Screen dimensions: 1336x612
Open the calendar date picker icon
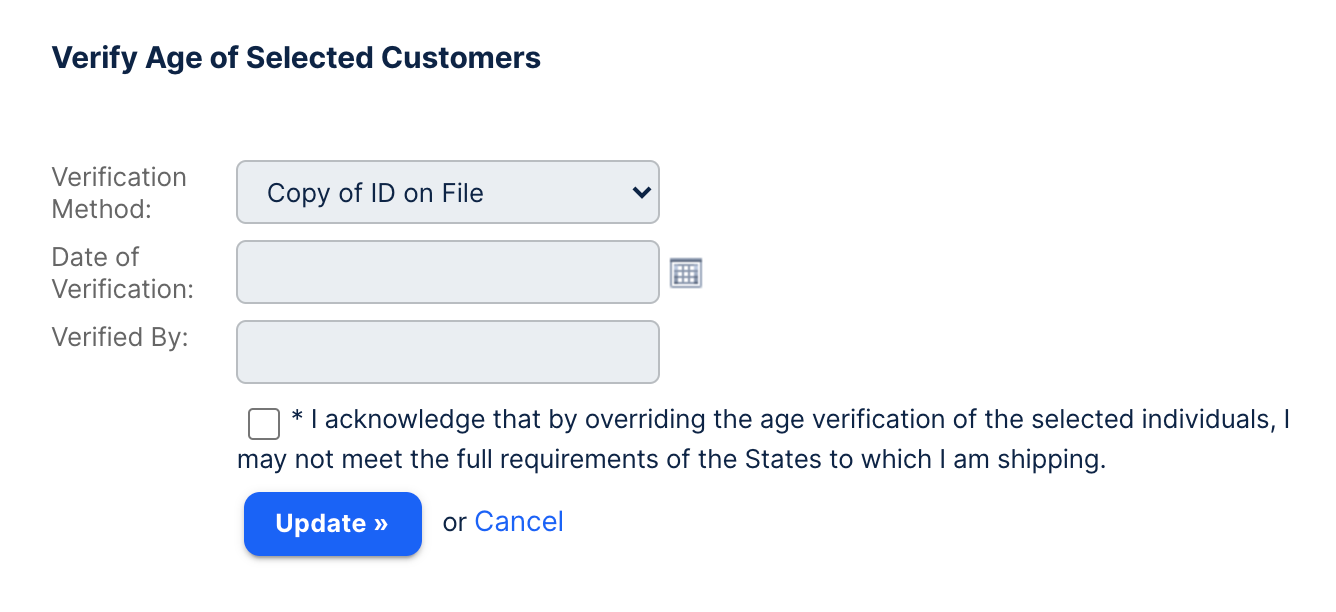pyautogui.click(x=686, y=272)
